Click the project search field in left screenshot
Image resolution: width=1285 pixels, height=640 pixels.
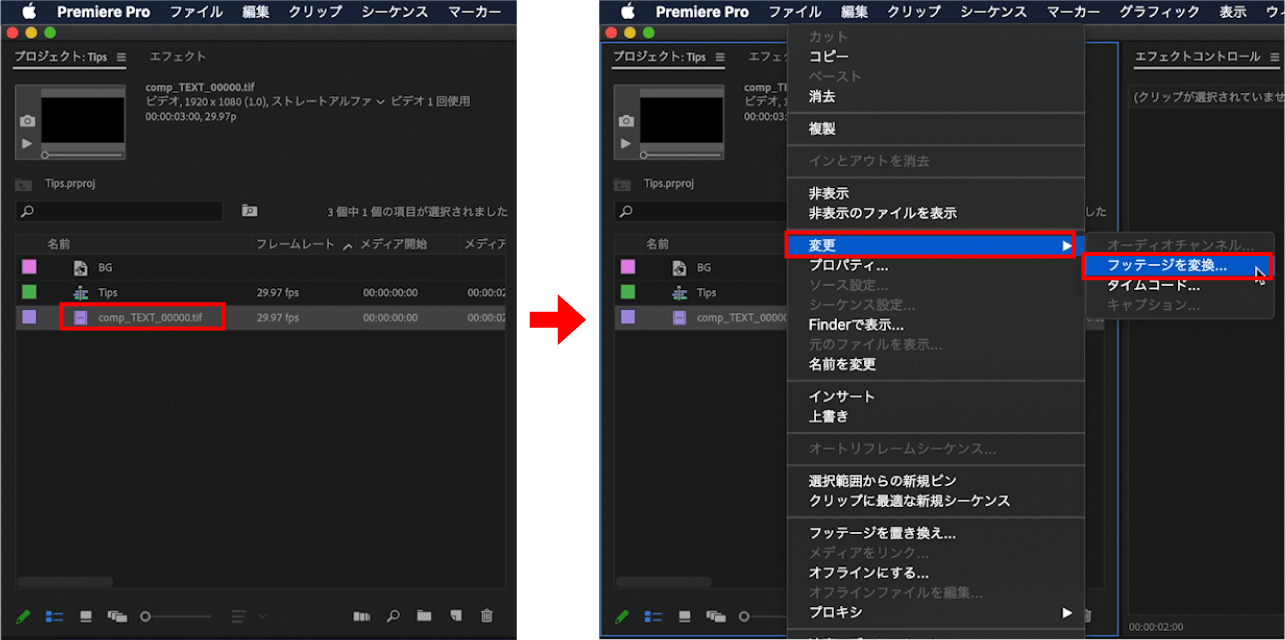point(119,211)
